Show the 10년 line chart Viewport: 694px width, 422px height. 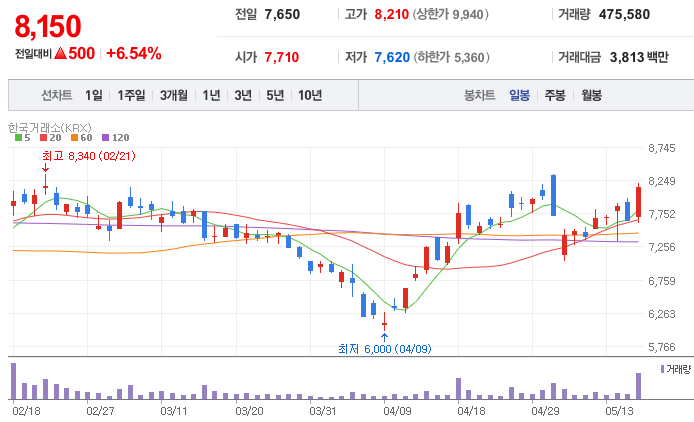tap(310, 95)
